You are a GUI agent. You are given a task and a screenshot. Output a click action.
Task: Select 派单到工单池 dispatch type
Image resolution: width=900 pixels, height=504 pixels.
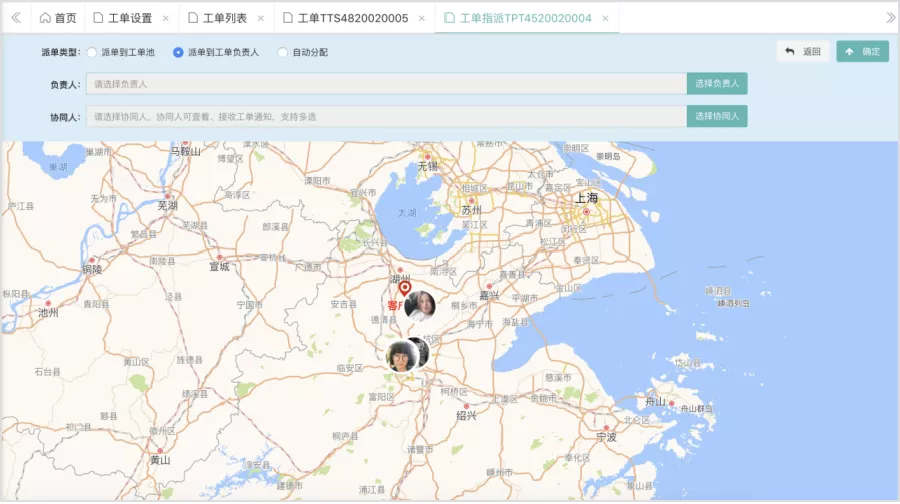pos(92,52)
